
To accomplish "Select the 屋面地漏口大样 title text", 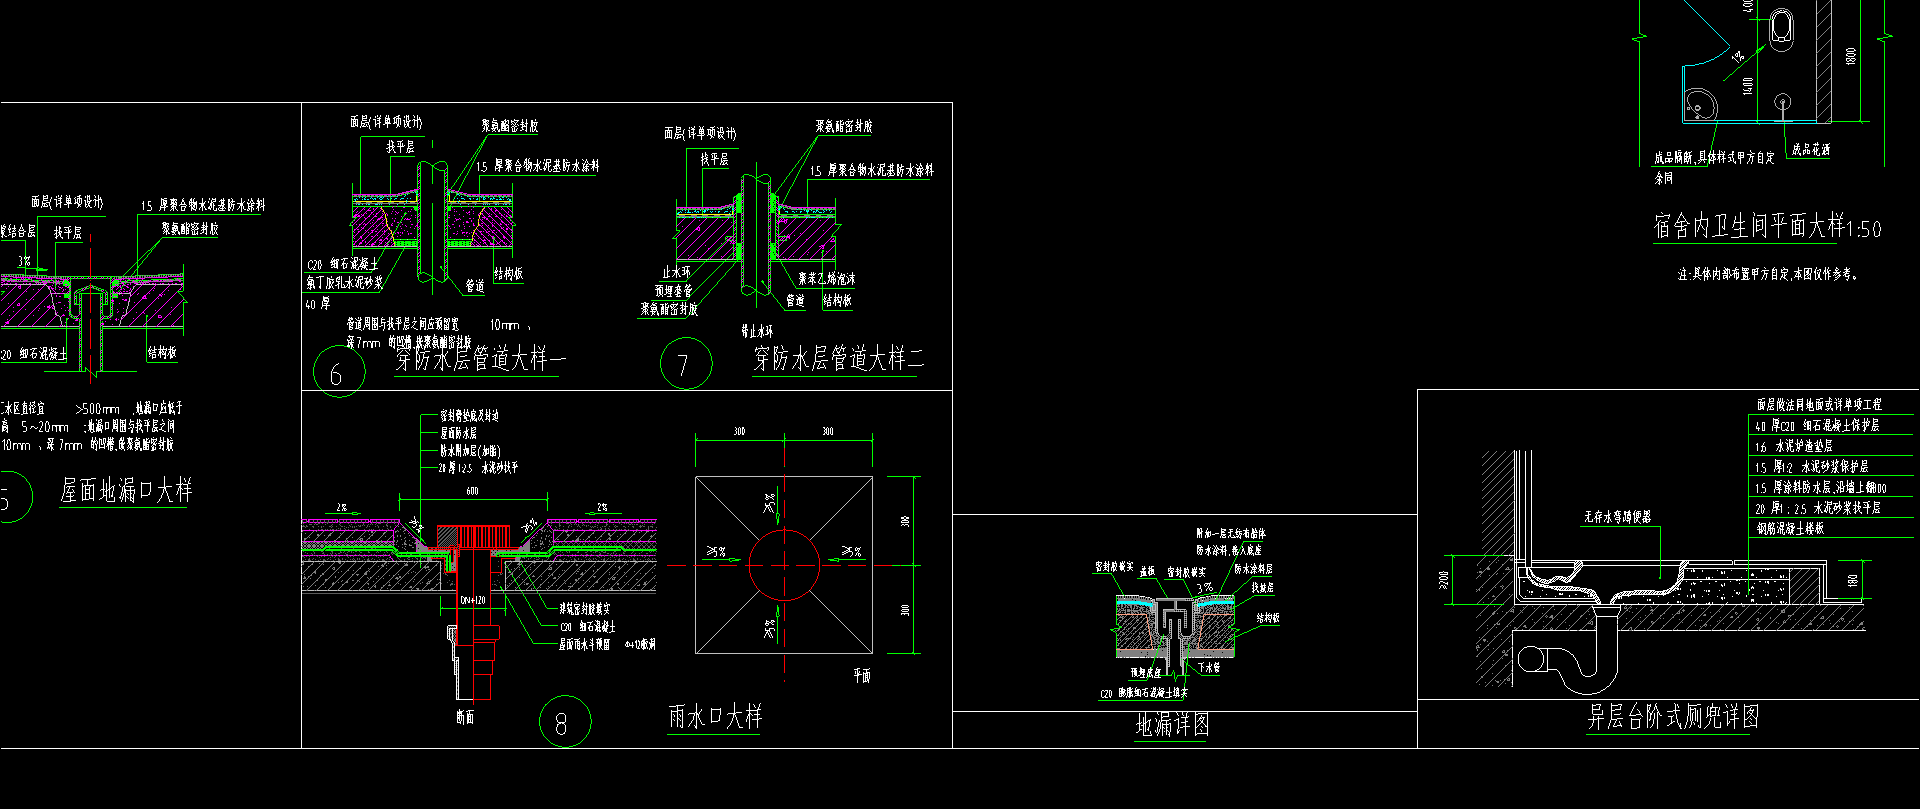I will 126,491.
